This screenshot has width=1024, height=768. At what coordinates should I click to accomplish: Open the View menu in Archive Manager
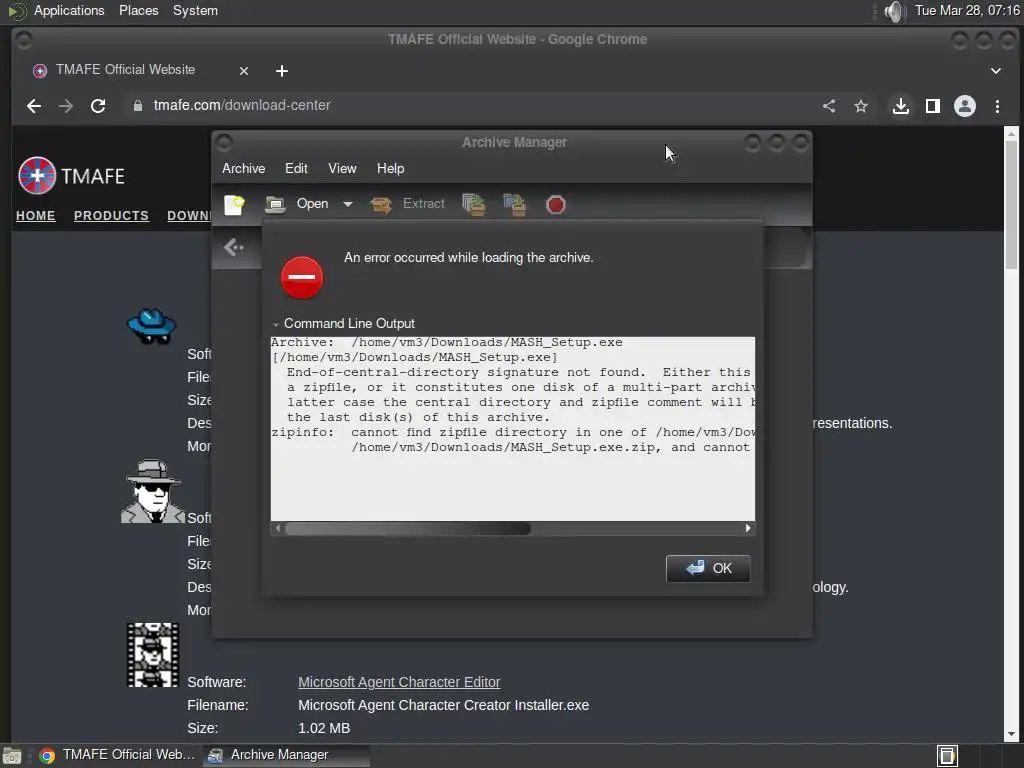342,168
